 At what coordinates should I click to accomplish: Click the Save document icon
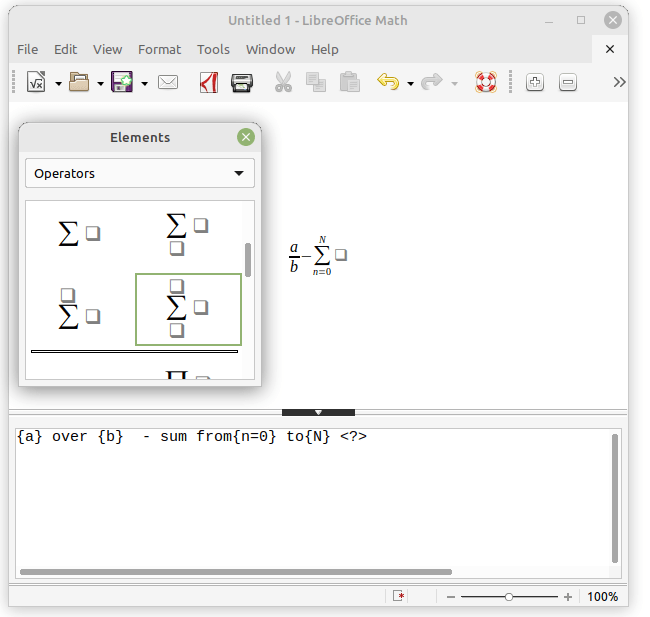coord(122,83)
